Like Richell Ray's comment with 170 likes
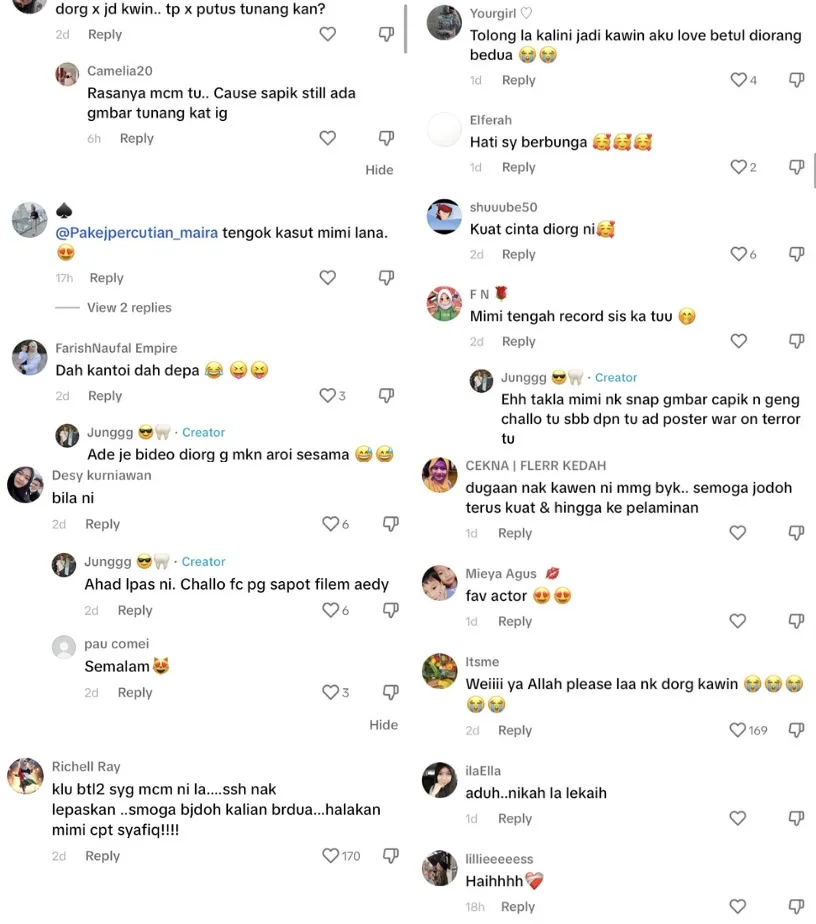Viewport: 816px width, 924px height. [331, 856]
